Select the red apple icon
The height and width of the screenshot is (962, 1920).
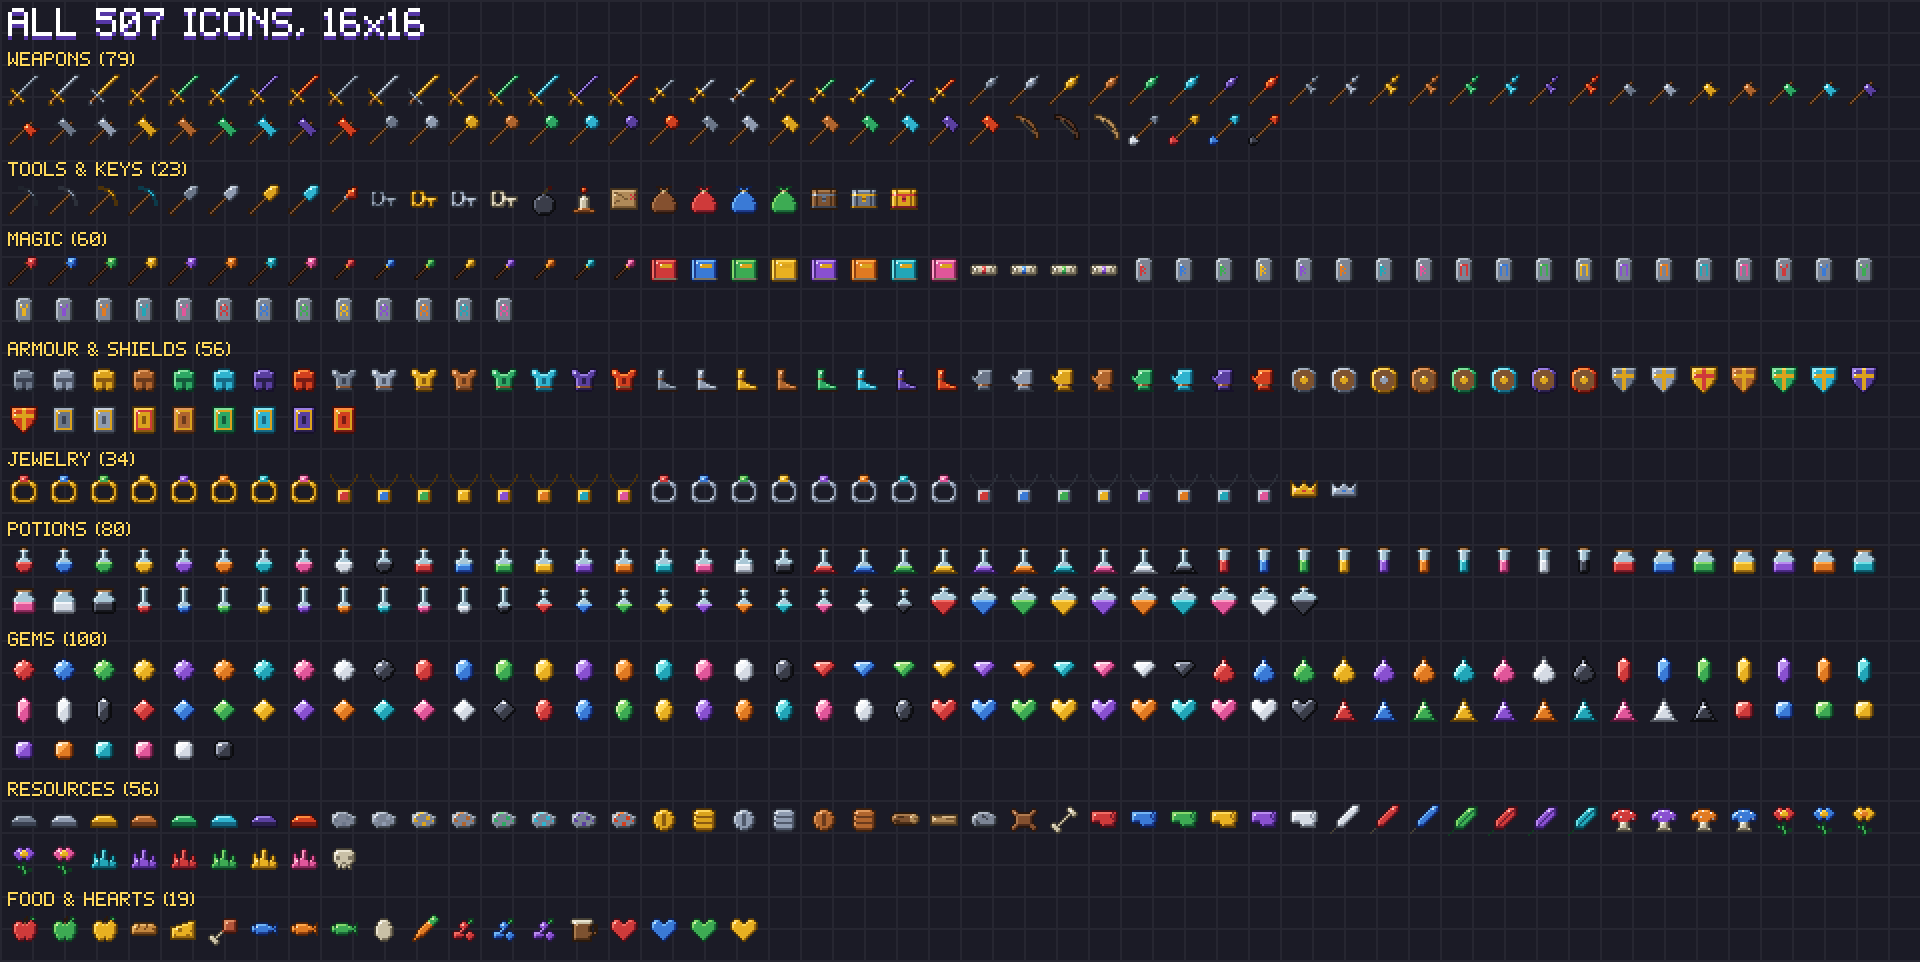24,929
